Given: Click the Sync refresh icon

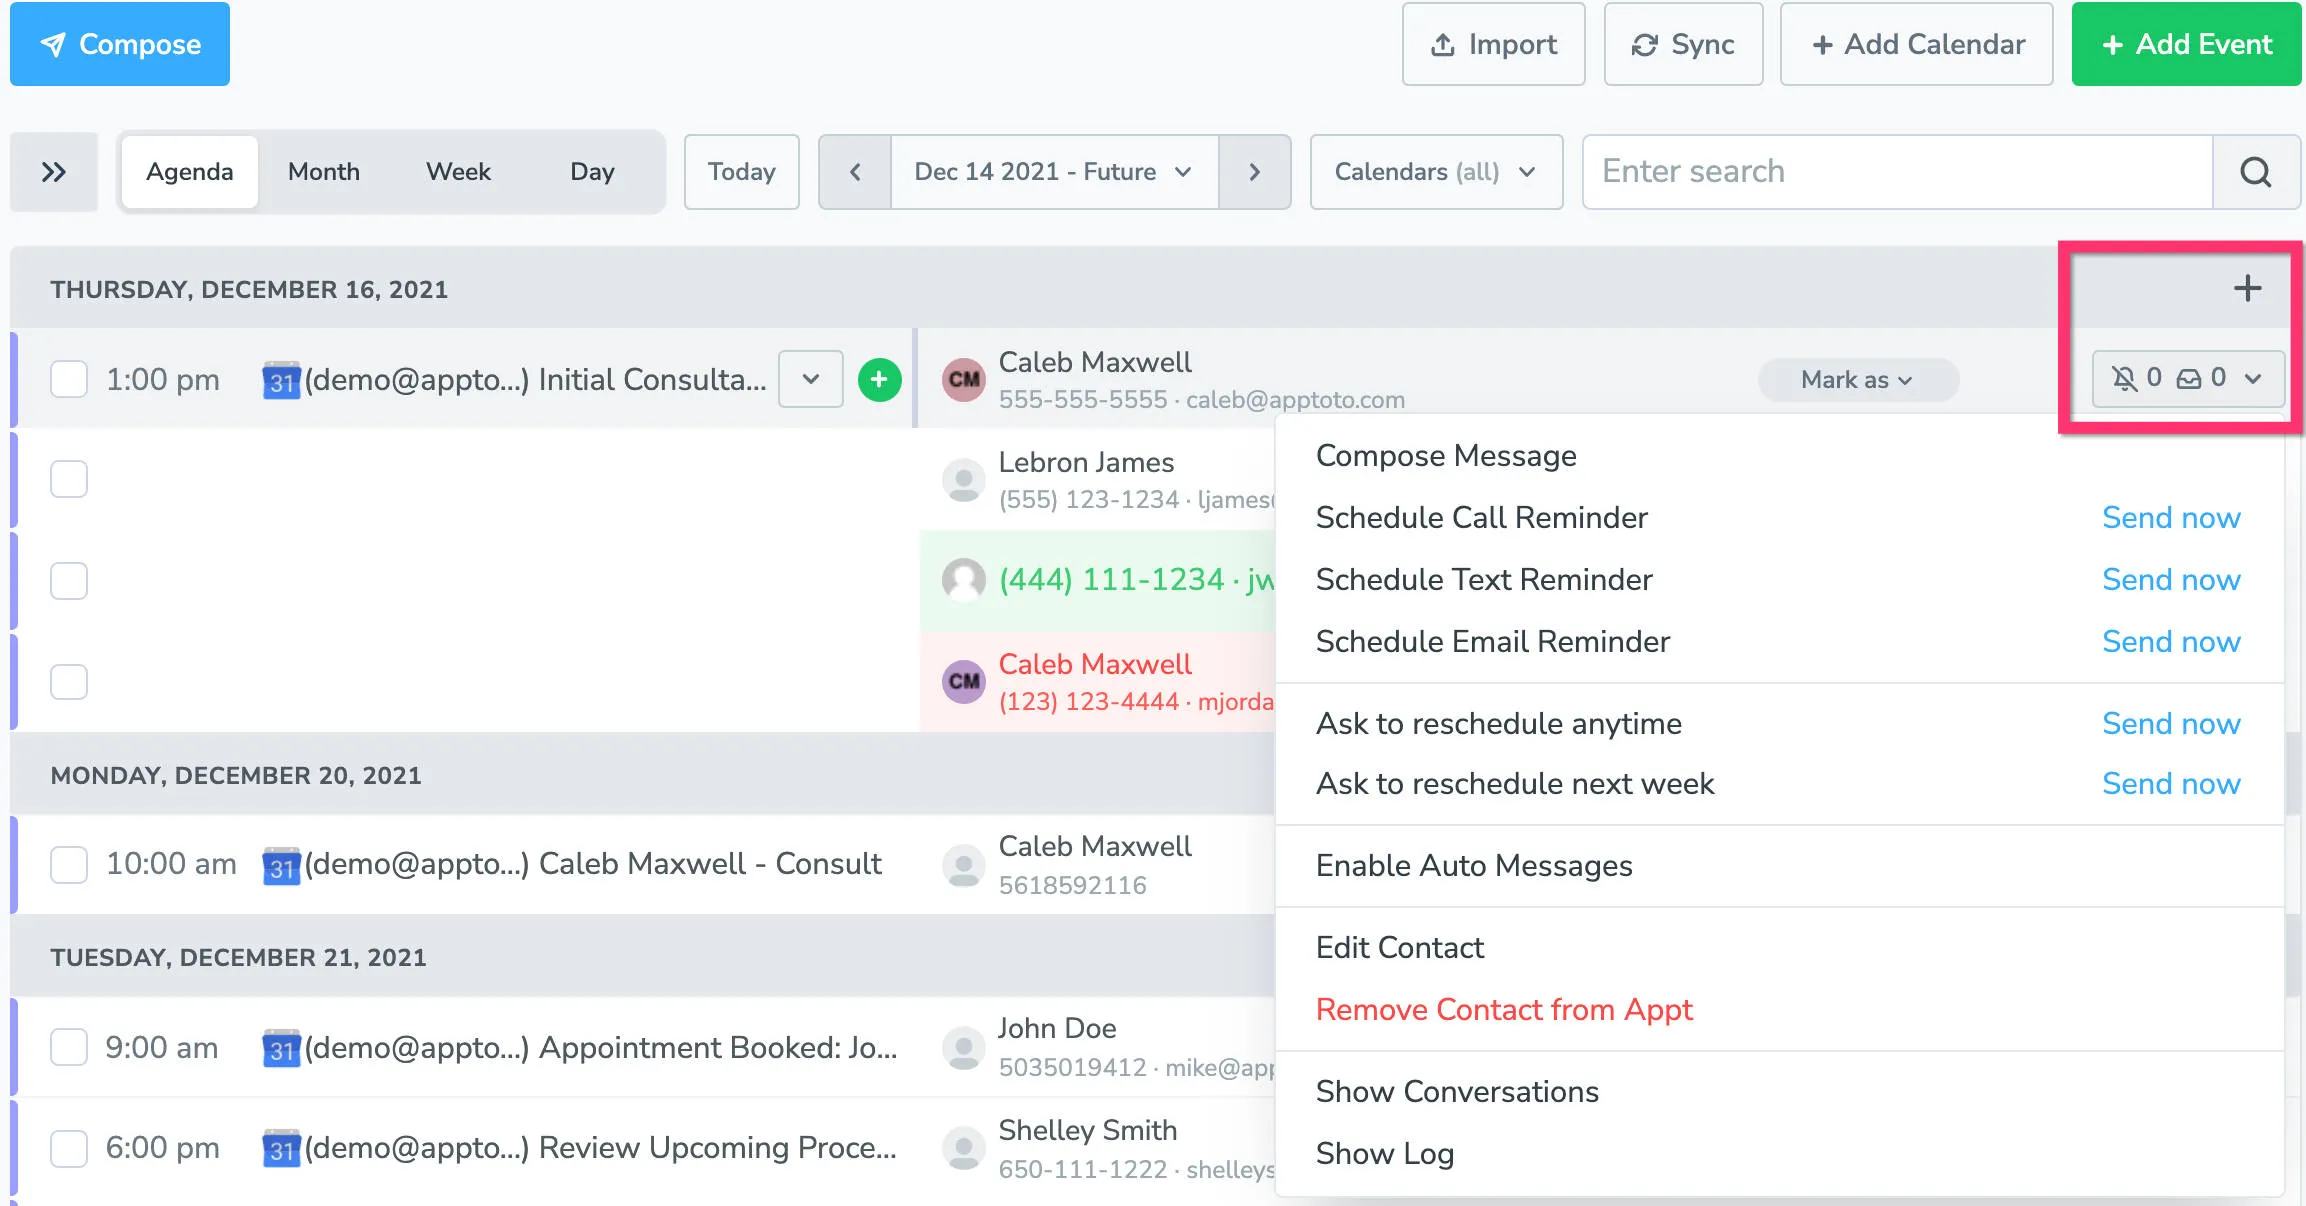Looking at the screenshot, I should [x=1645, y=44].
